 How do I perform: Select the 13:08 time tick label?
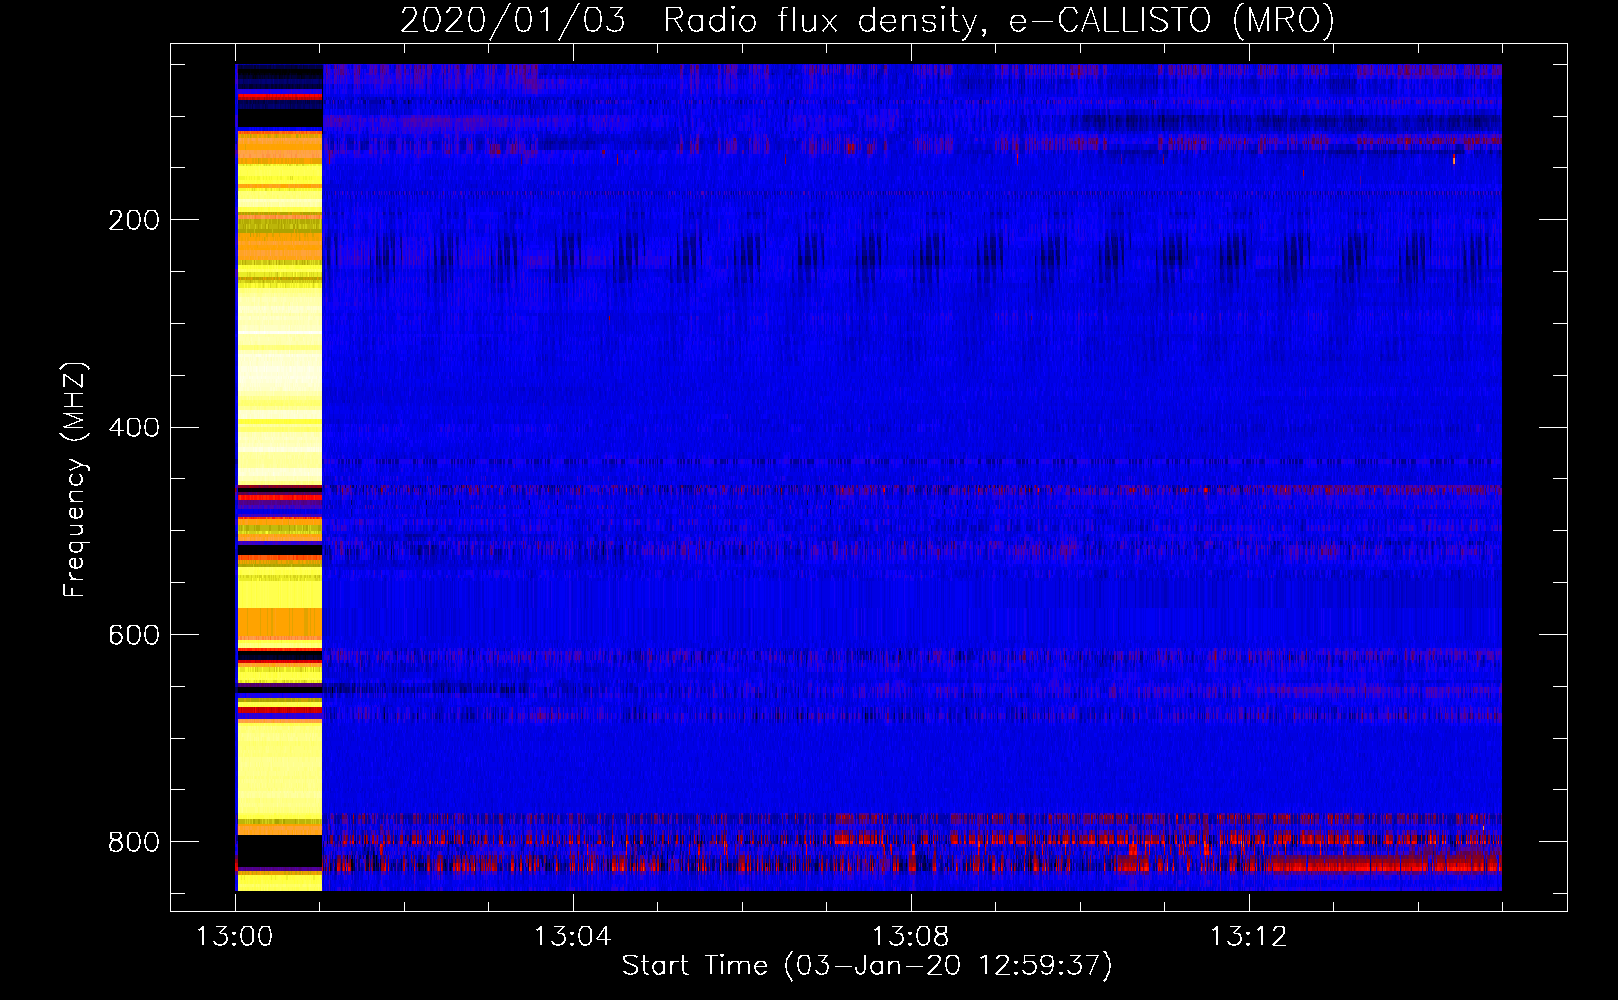tap(910, 937)
